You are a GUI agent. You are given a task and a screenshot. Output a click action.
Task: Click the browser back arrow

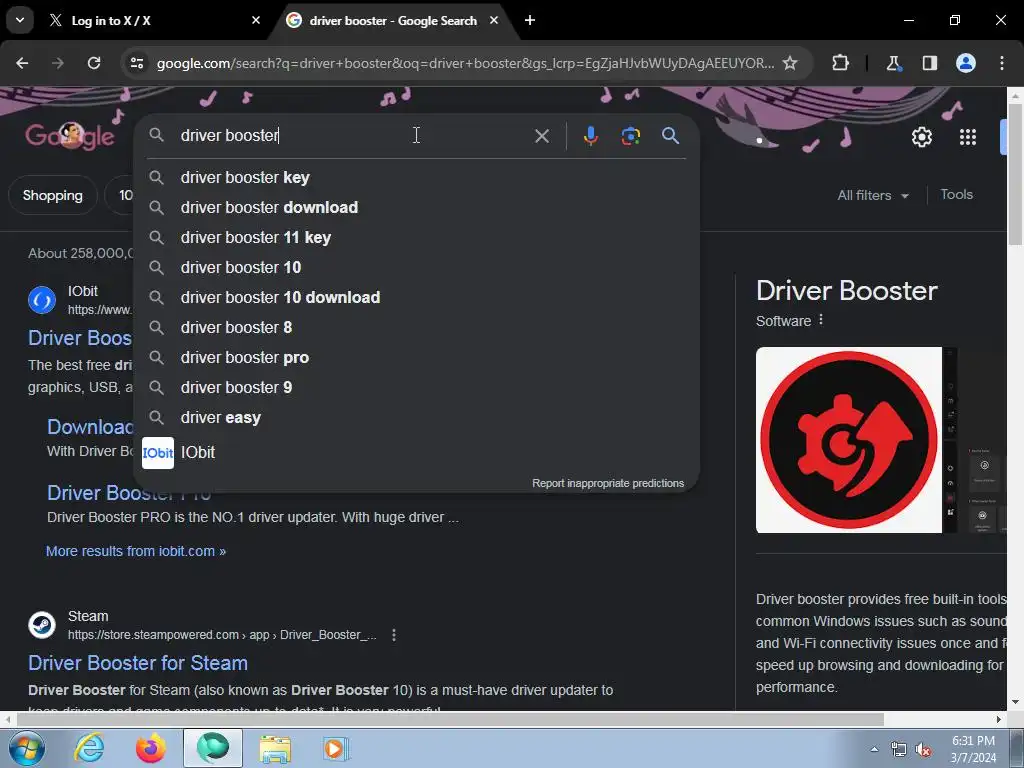pos(22,63)
